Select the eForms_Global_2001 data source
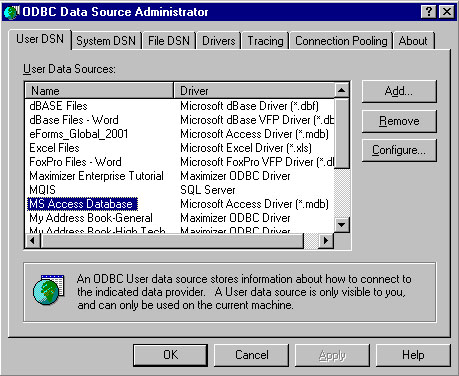459x376 pixels. [x=79, y=134]
